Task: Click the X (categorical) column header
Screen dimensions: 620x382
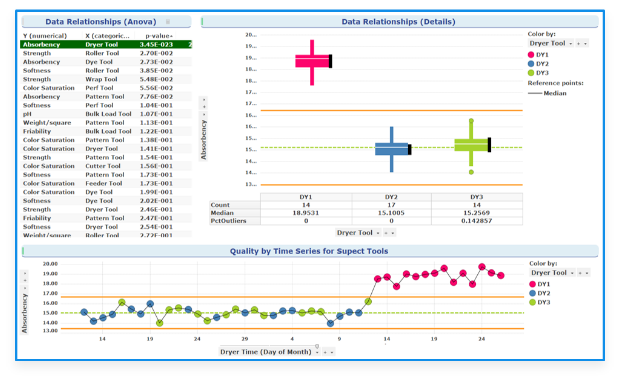Action: pyautogui.click(x=107, y=36)
